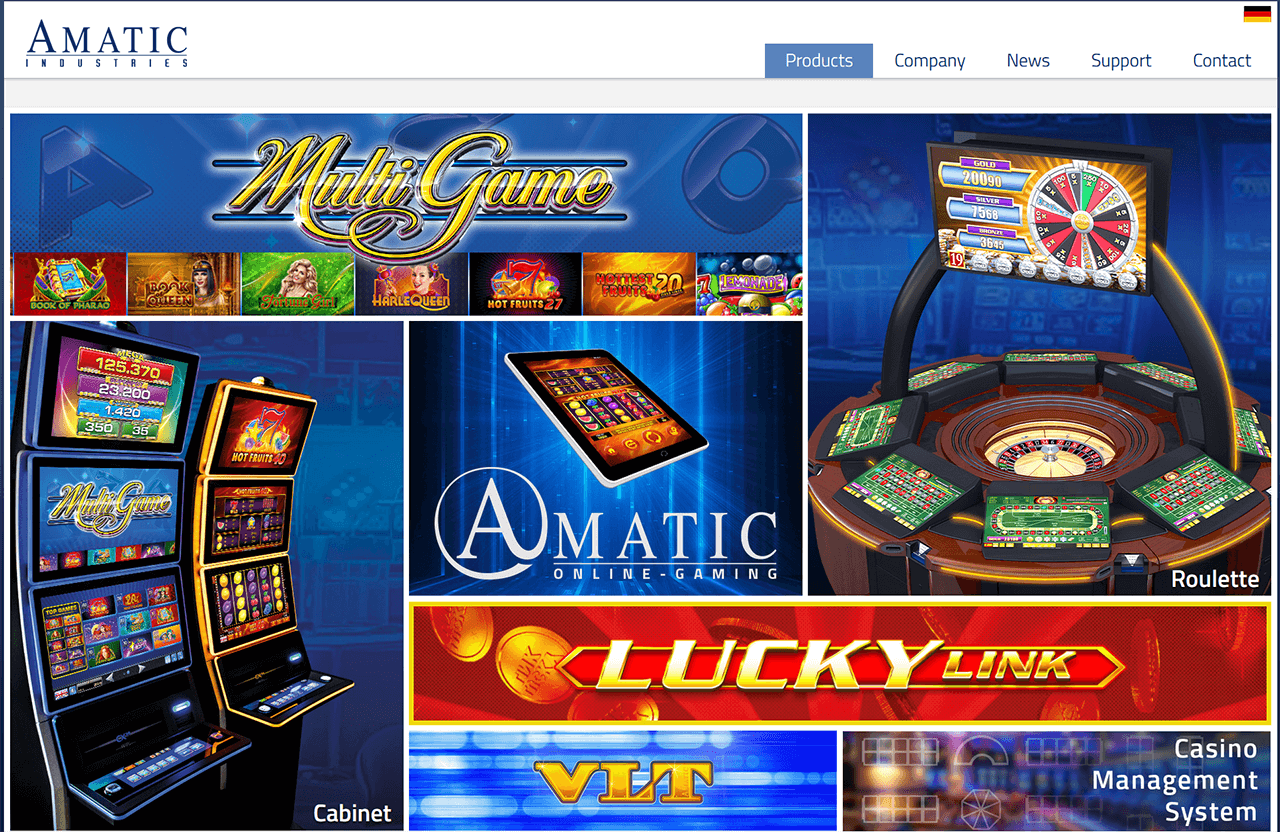This screenshot has height=832, width=1280.
Task: Select the Lemonade game thumbnail
Action: (750, 284)
